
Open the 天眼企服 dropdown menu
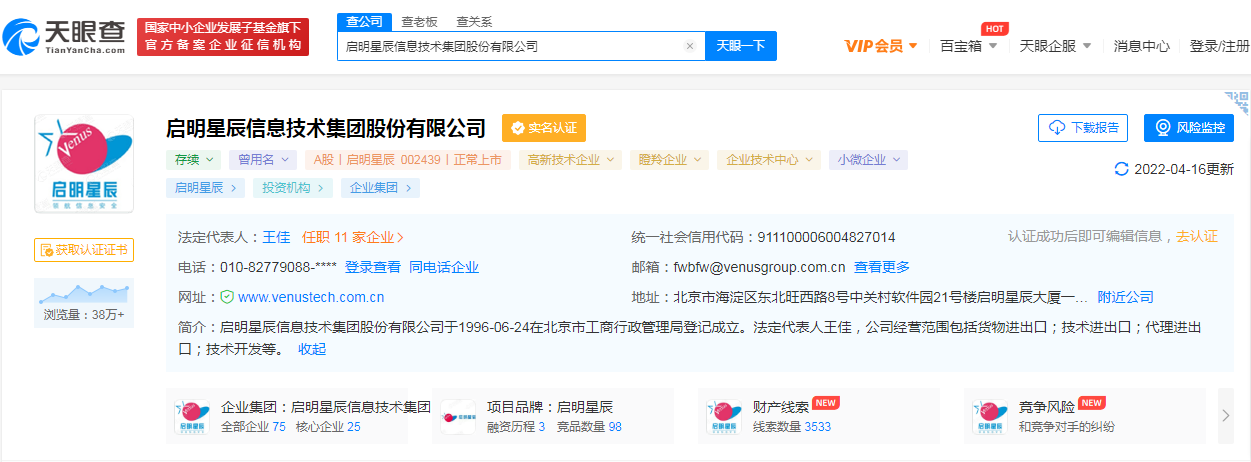1055,46
